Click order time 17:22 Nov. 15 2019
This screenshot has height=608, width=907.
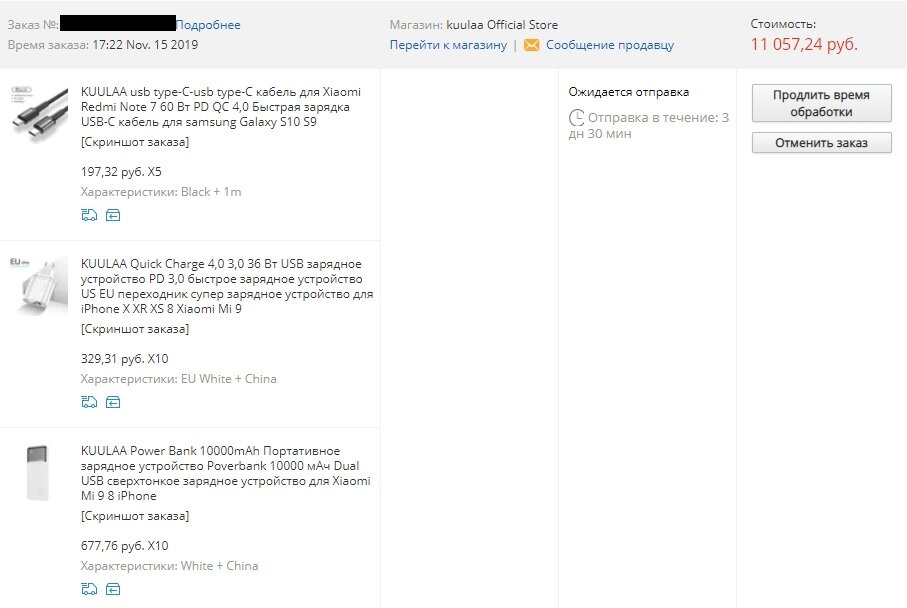pos(145,45)
